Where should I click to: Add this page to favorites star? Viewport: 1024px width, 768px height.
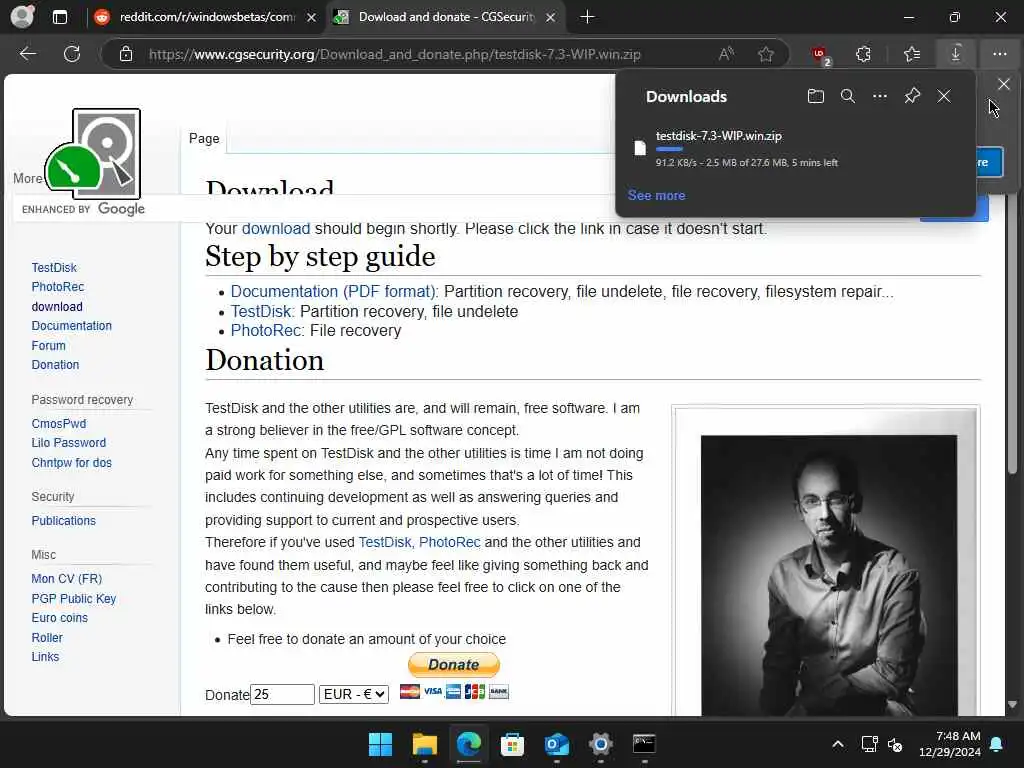tap(766, 54)
